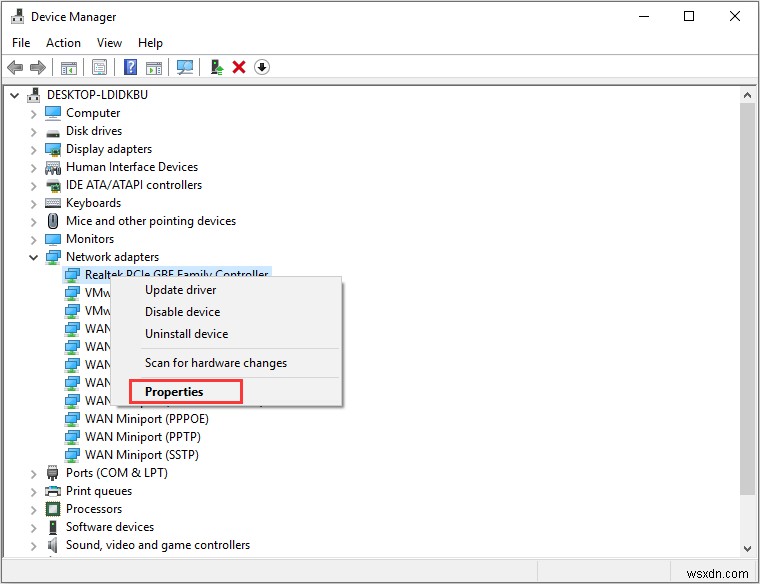The image size is (760, 584).
Task: Click the vertical scrollbar thumb
Action: pos(747,299)
